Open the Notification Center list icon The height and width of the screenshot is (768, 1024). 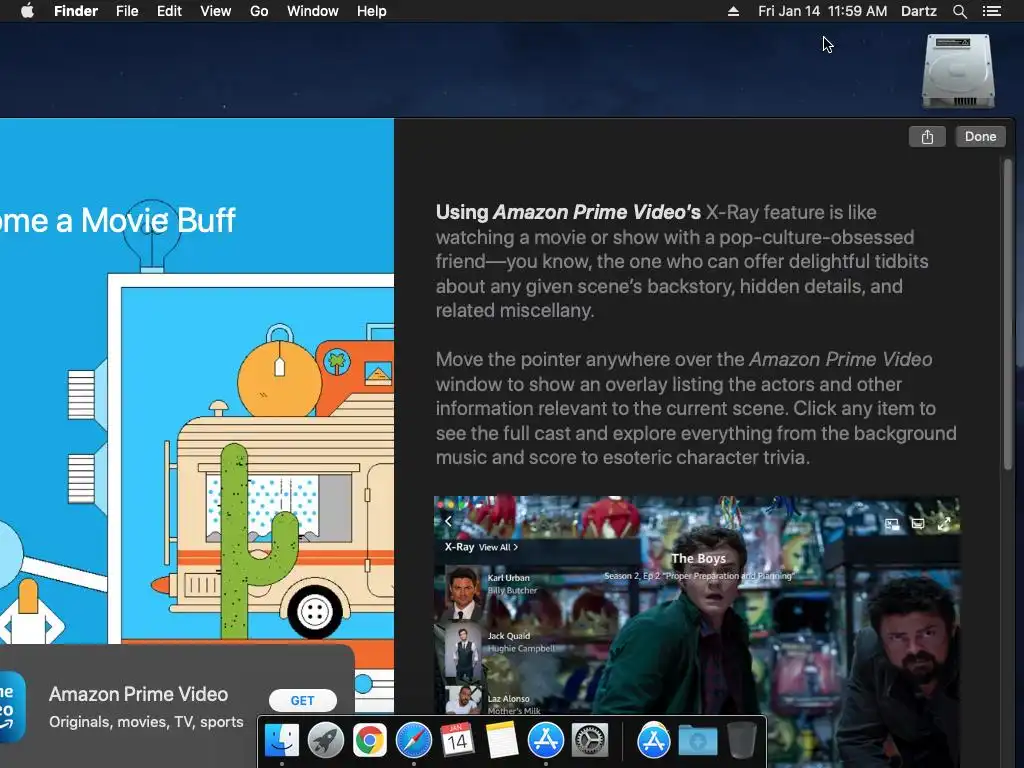(x=992, y=11)
